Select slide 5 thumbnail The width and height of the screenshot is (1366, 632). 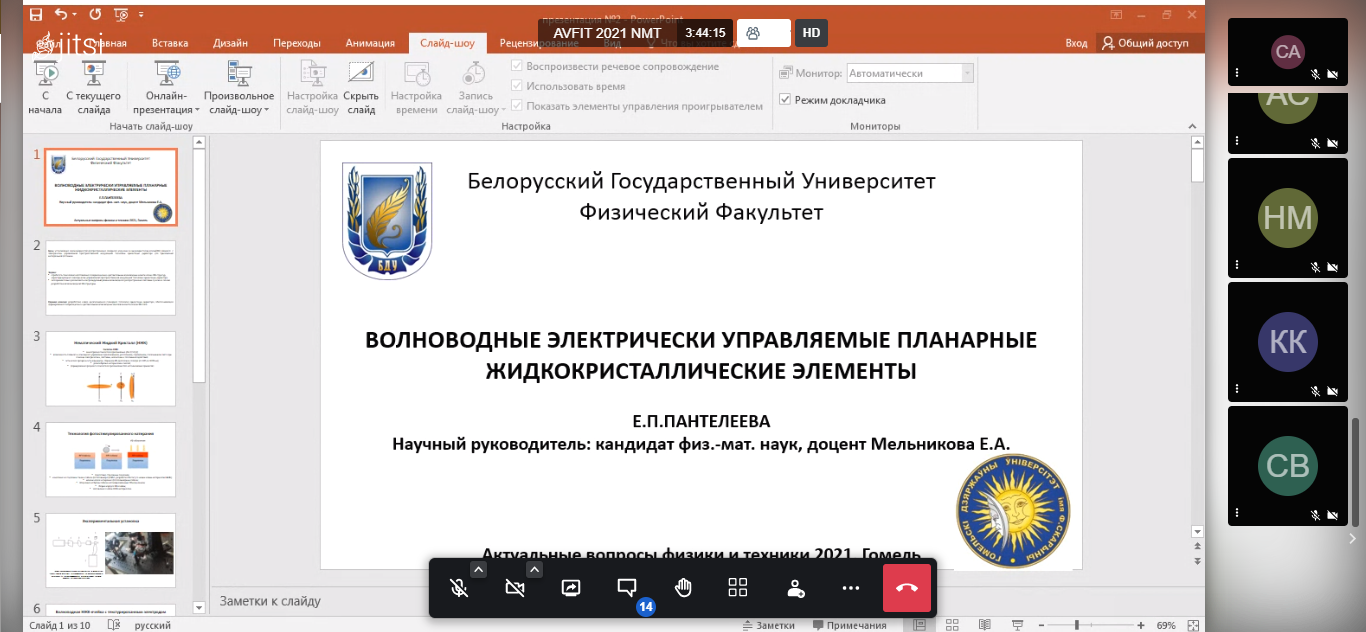click(110, 551)
